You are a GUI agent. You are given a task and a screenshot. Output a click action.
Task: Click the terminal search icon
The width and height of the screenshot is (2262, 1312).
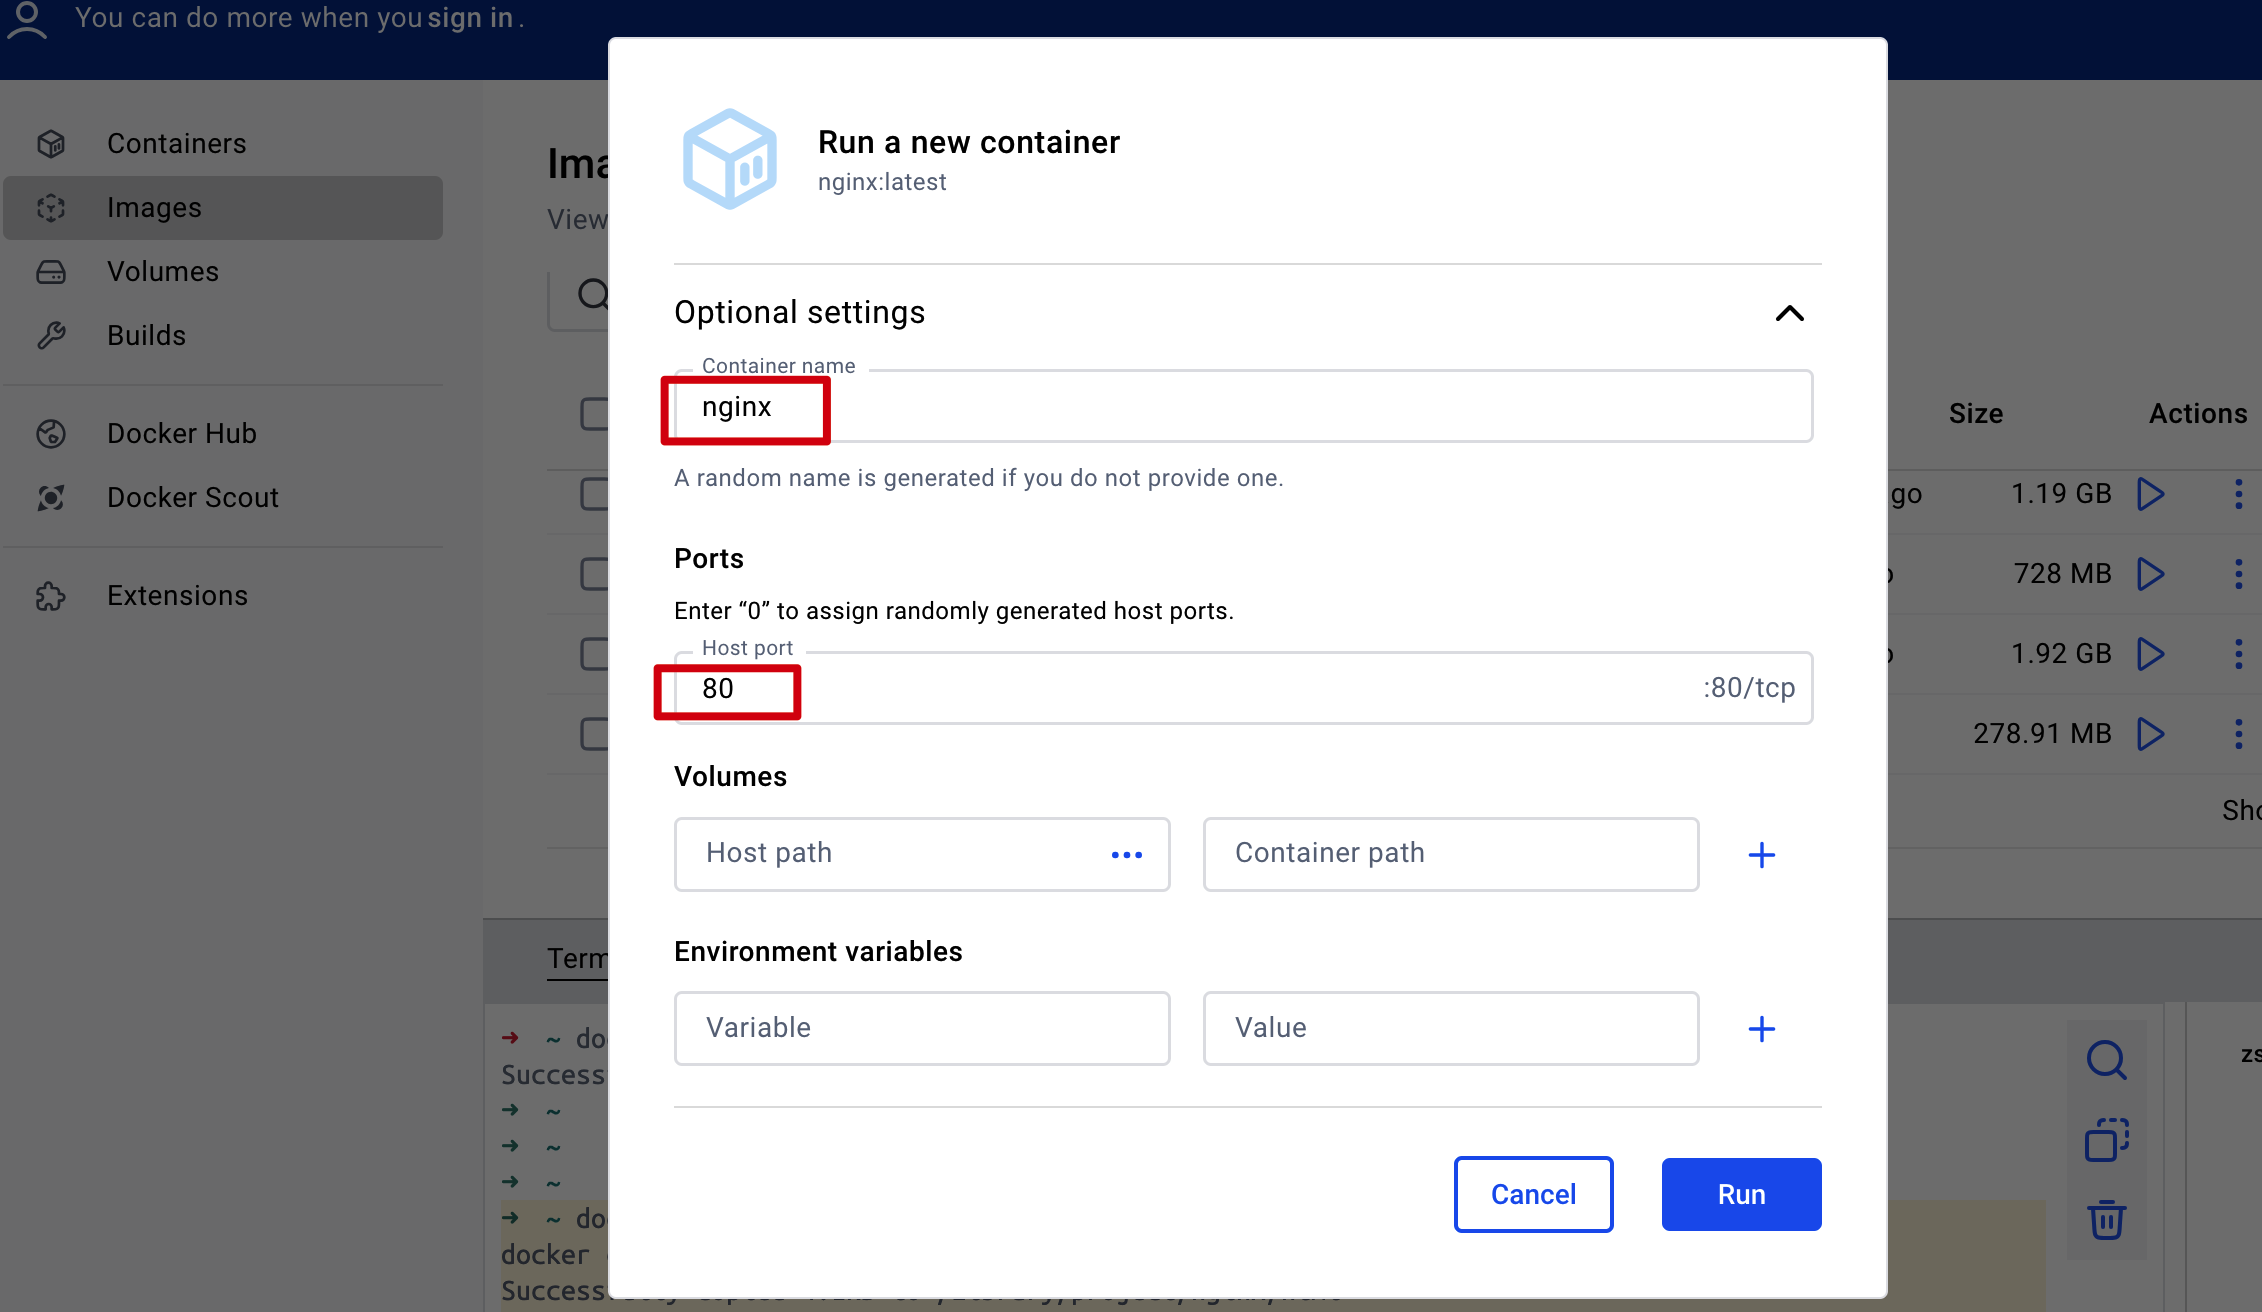(2106, 1060)
